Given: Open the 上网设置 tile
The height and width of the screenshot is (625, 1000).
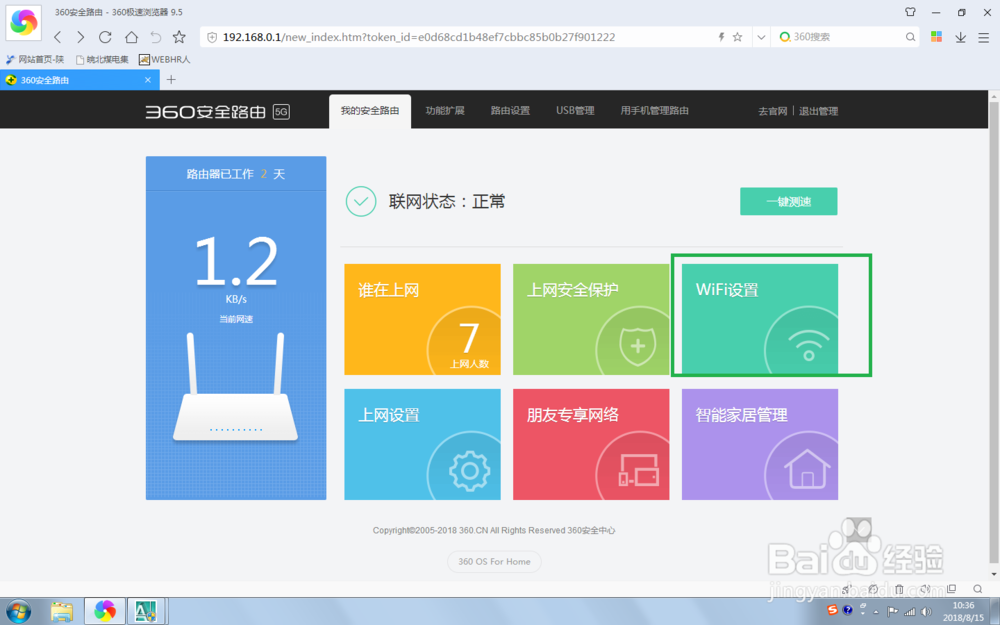Looking at the screenshot, I should [x=422, y=445].
